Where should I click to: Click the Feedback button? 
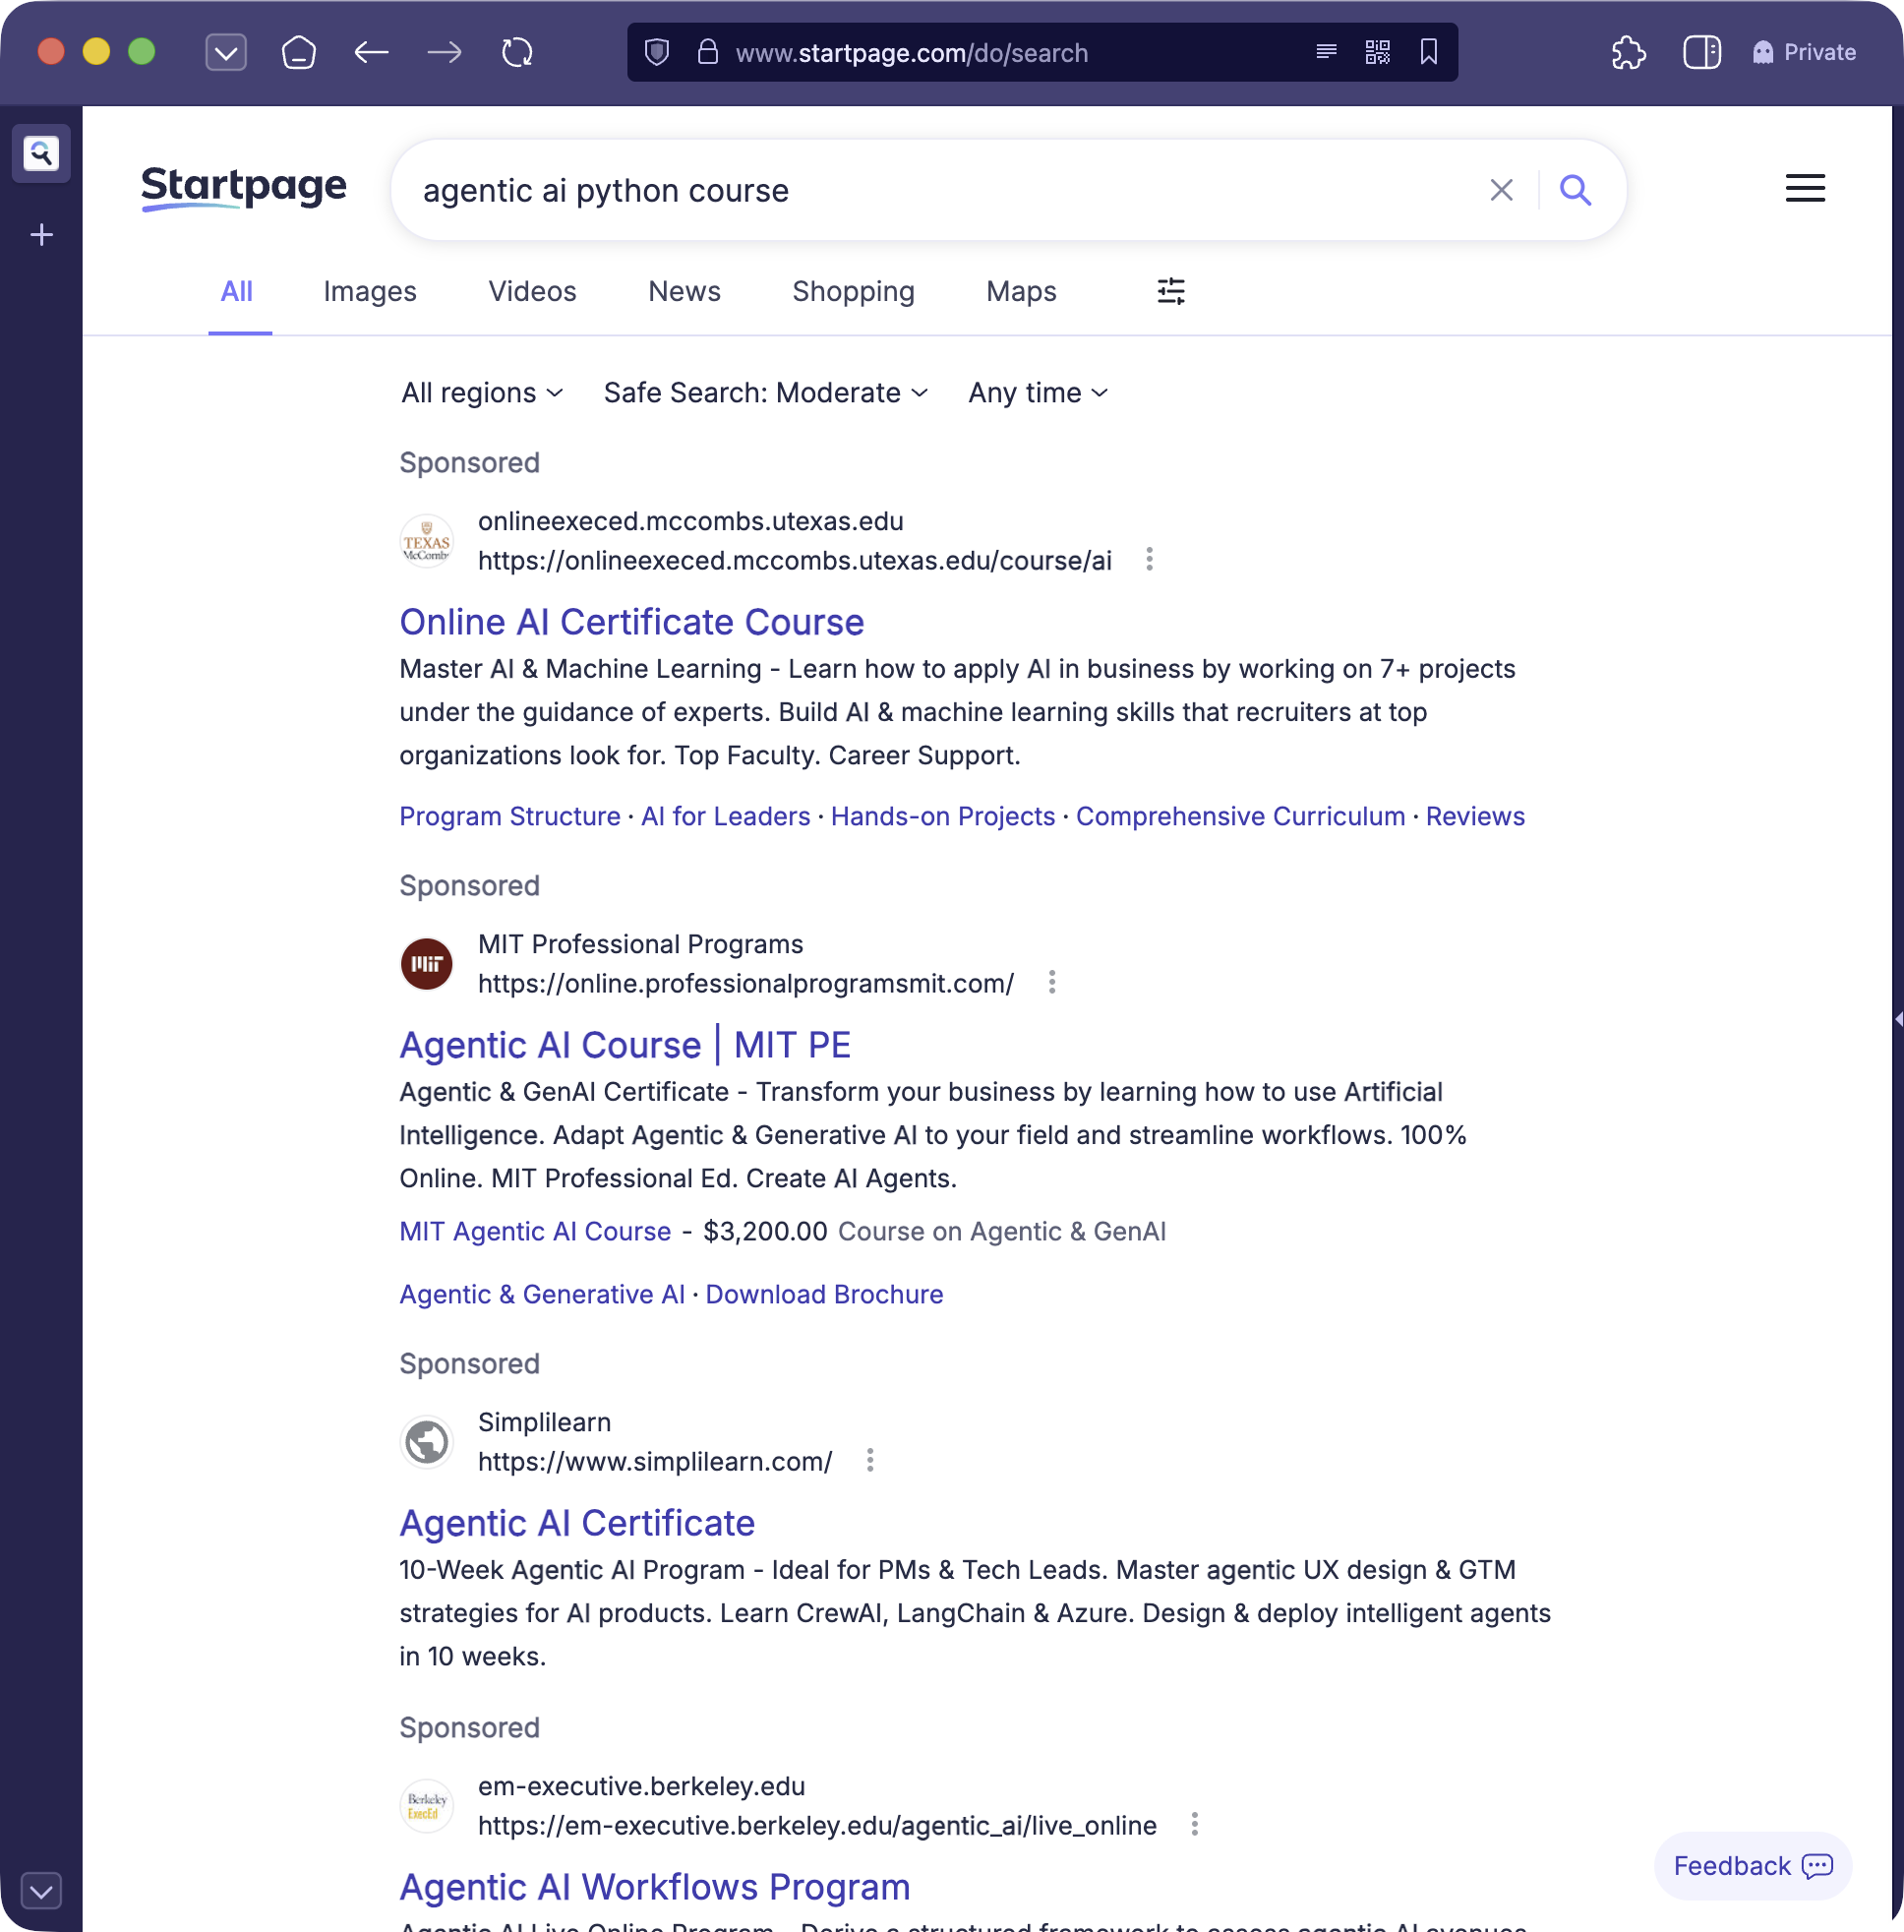tap(1751, 1865)
